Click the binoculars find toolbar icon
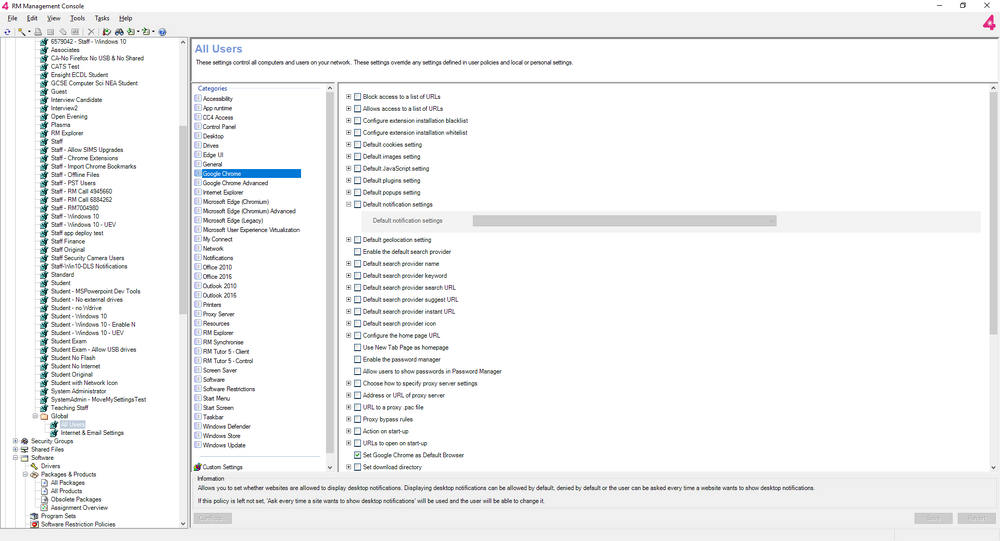The image size is (1000, 541). pyautogui.click(x=119, y=32)
